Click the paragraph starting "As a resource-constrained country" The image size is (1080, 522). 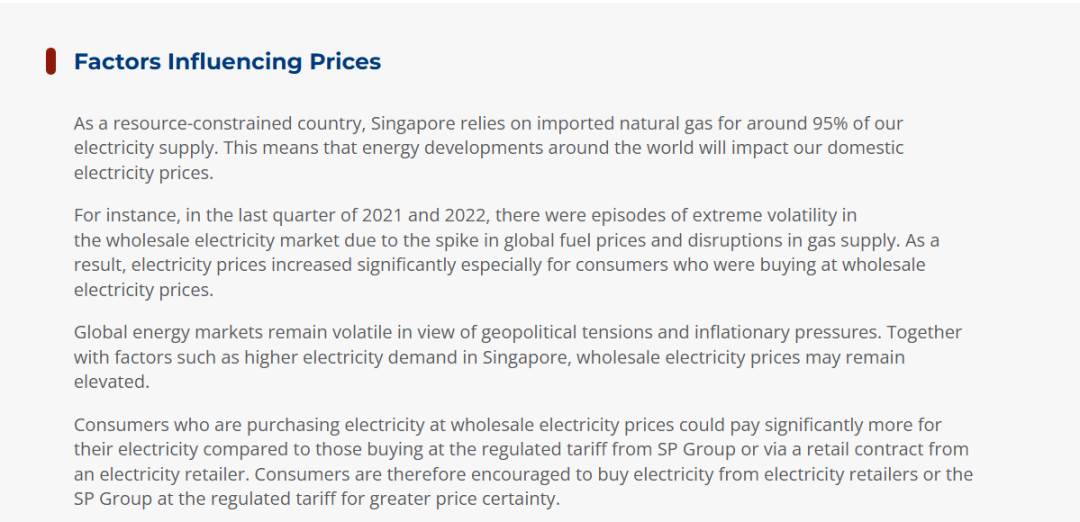tap(488, 148)
